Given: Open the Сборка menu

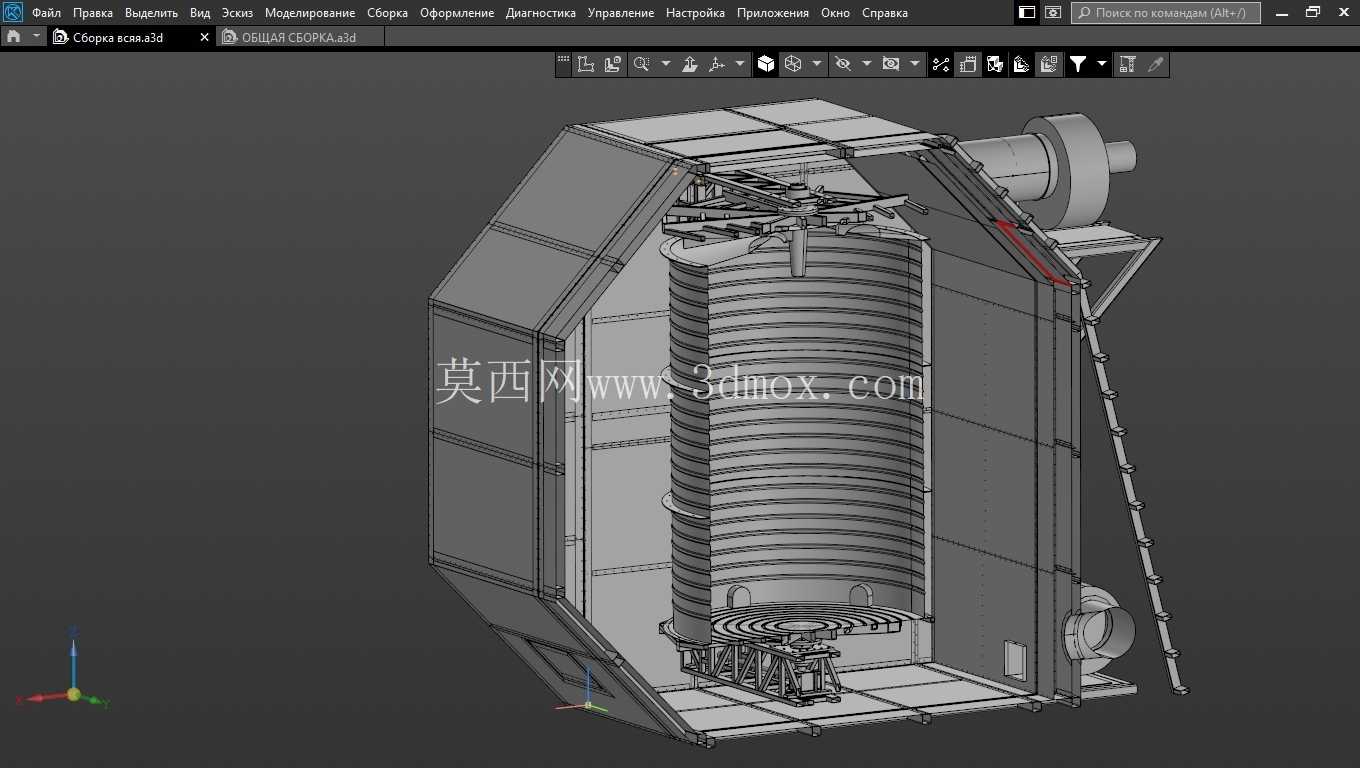Looking at the screenshot, I should pos(387,13).
